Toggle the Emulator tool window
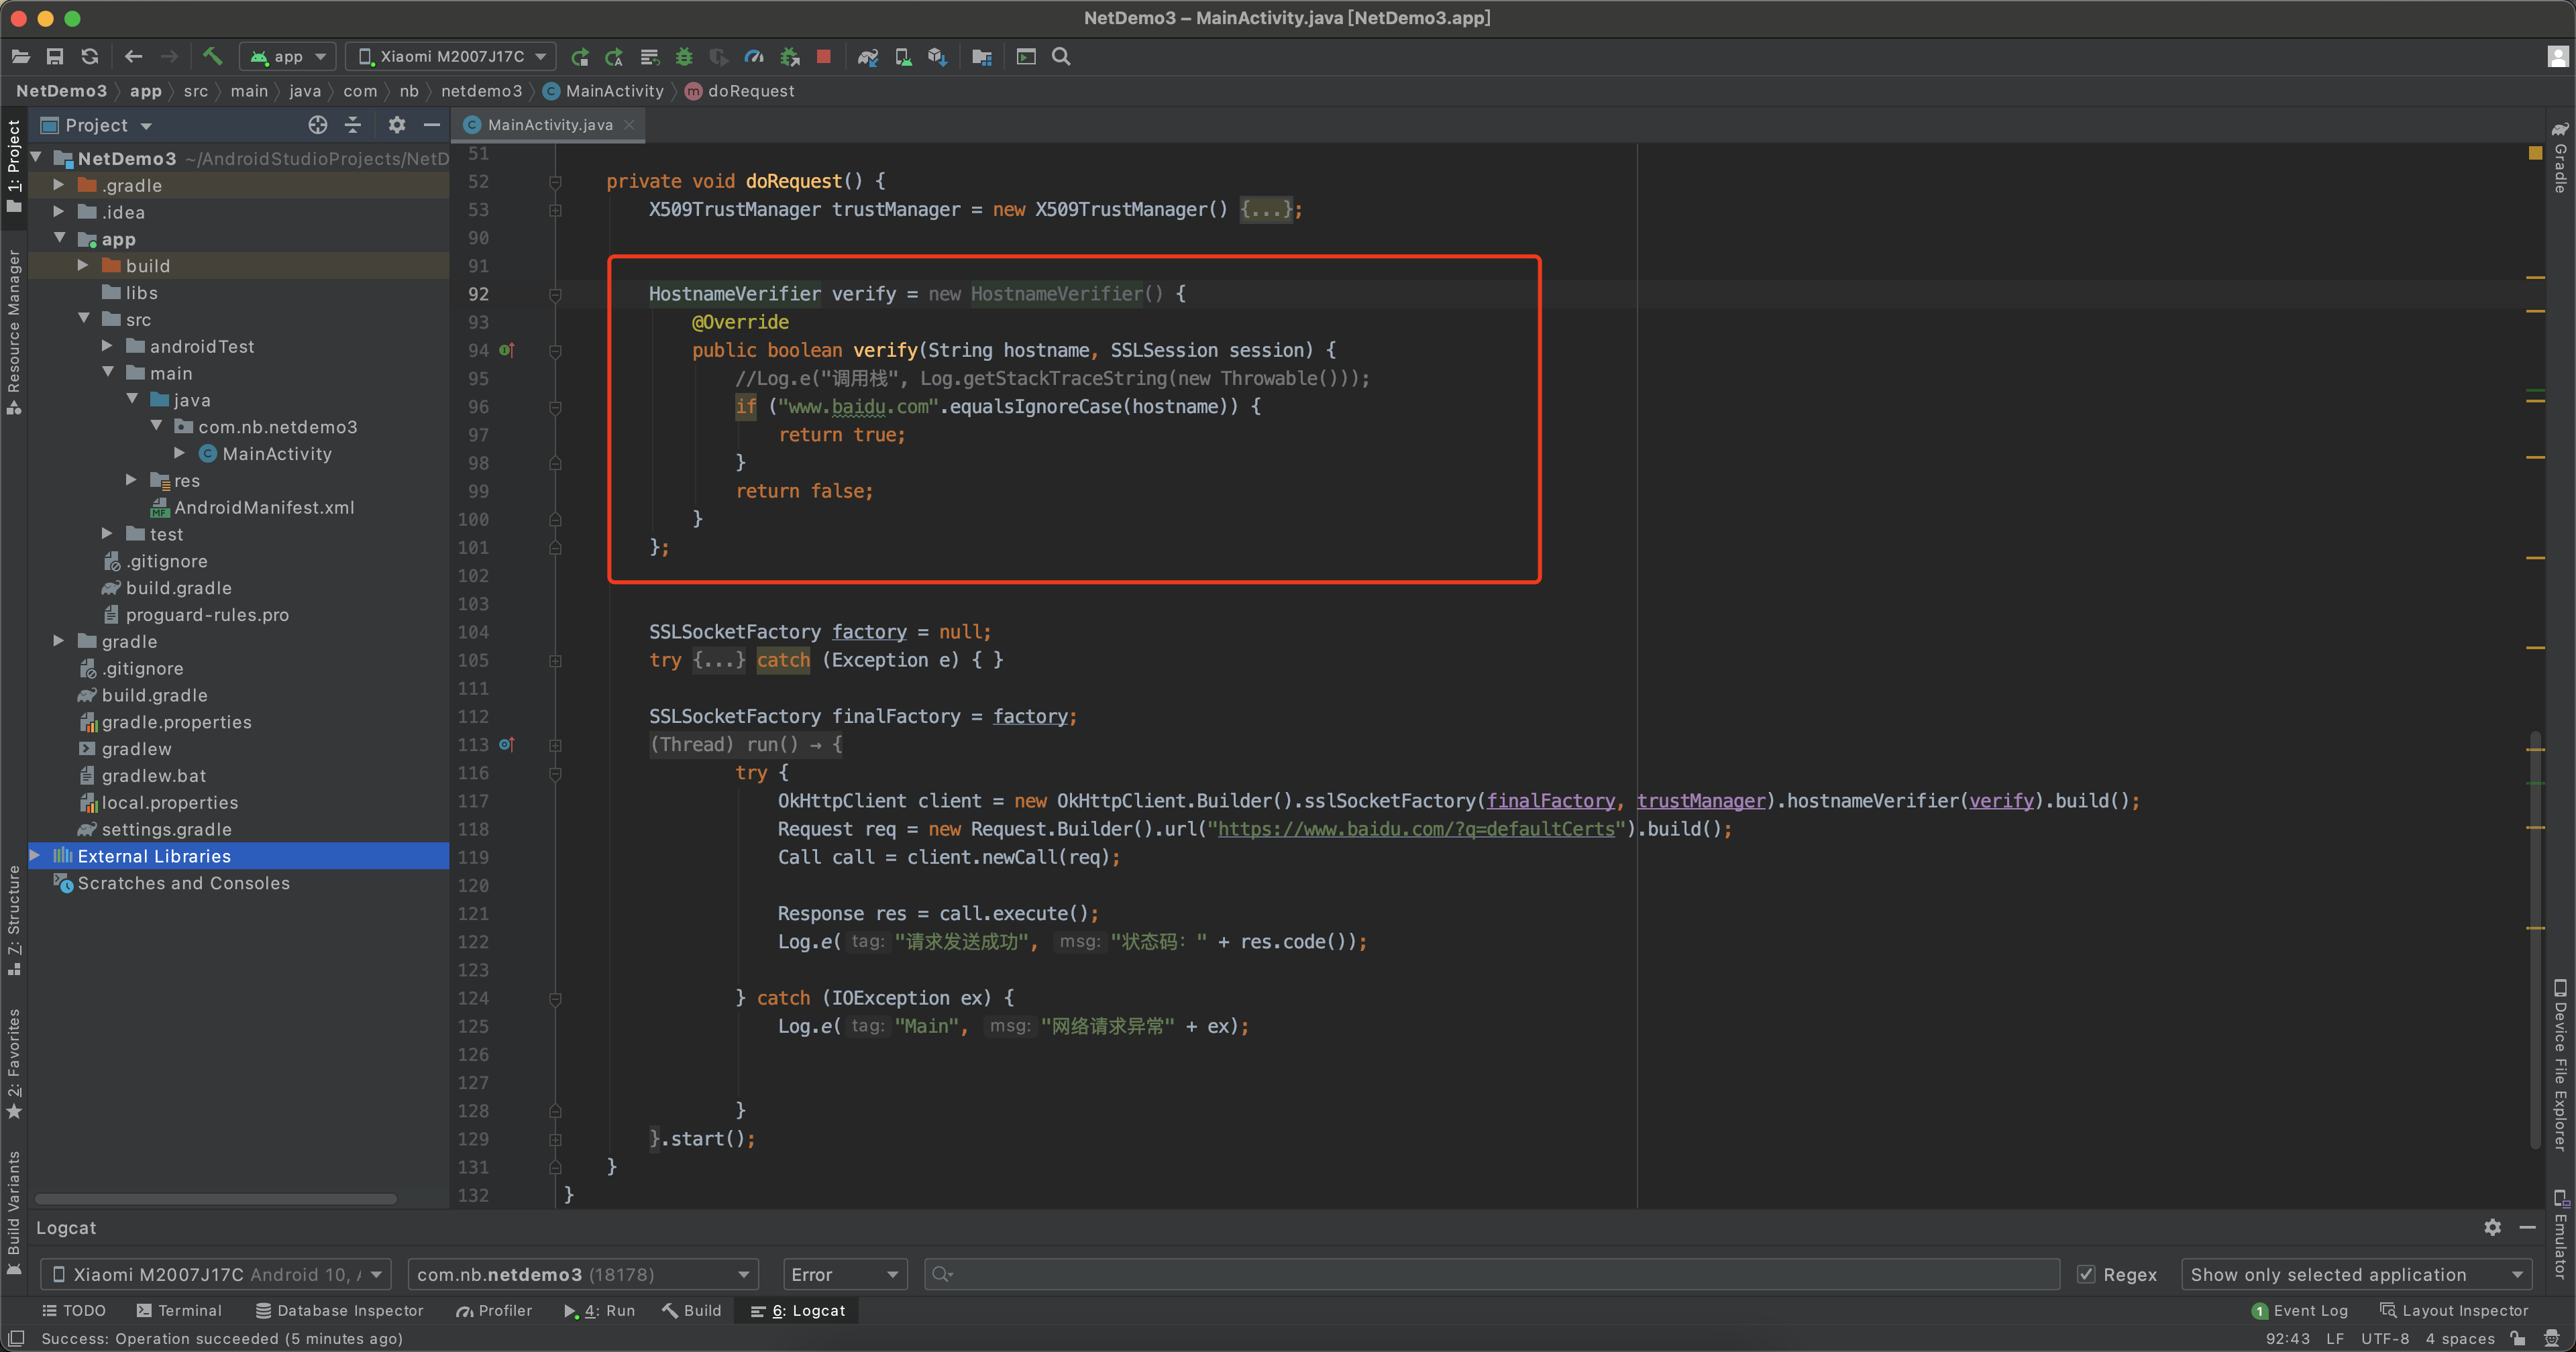This screenshot has width=2576, height=1352. click(x=2560, y=1234)
